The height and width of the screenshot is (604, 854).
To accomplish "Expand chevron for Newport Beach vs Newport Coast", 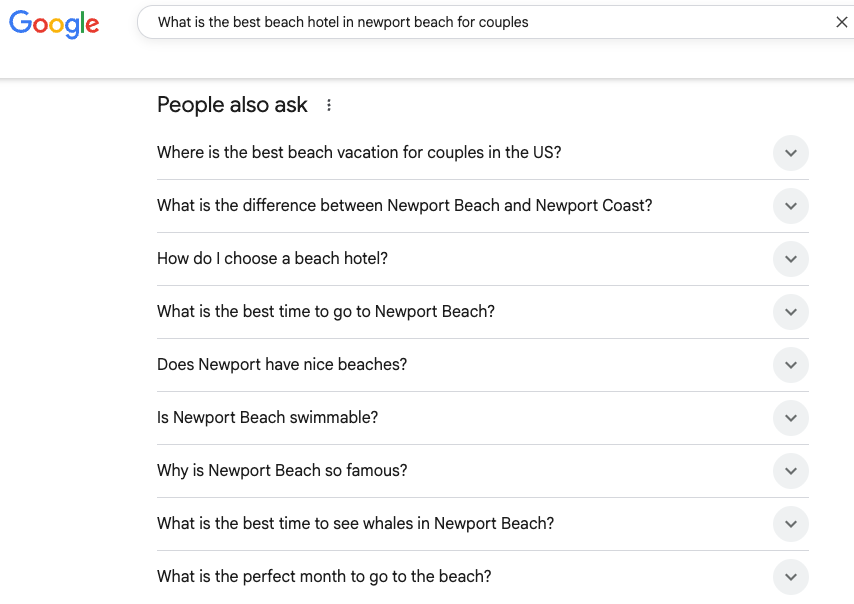I will tap(791, 206).
